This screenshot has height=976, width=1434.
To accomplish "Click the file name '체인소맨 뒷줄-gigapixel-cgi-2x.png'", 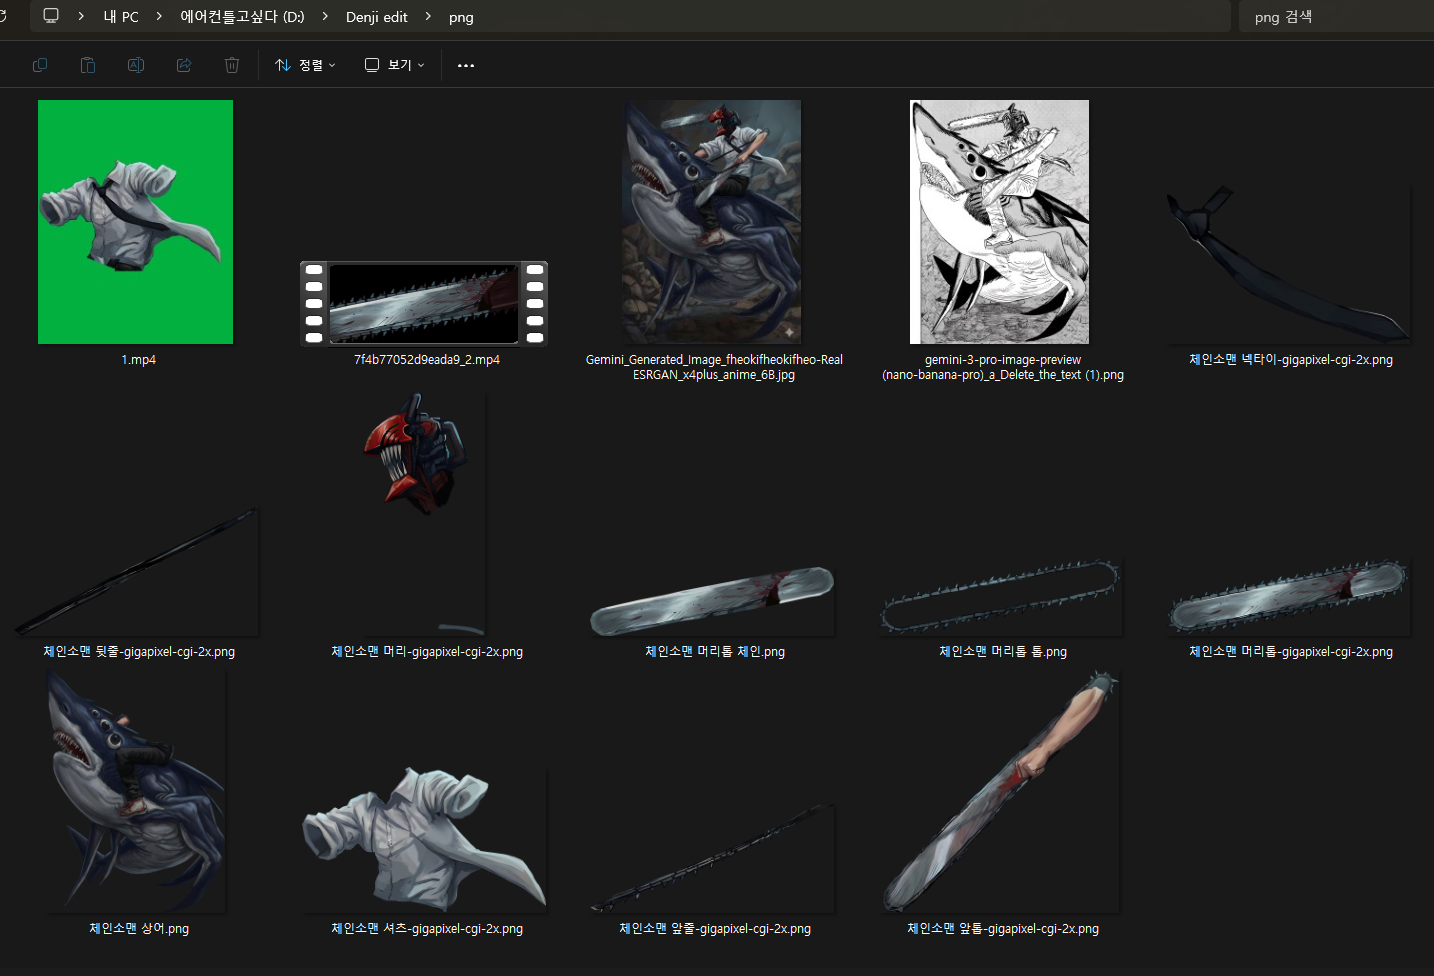I will (x=139, y=652).
